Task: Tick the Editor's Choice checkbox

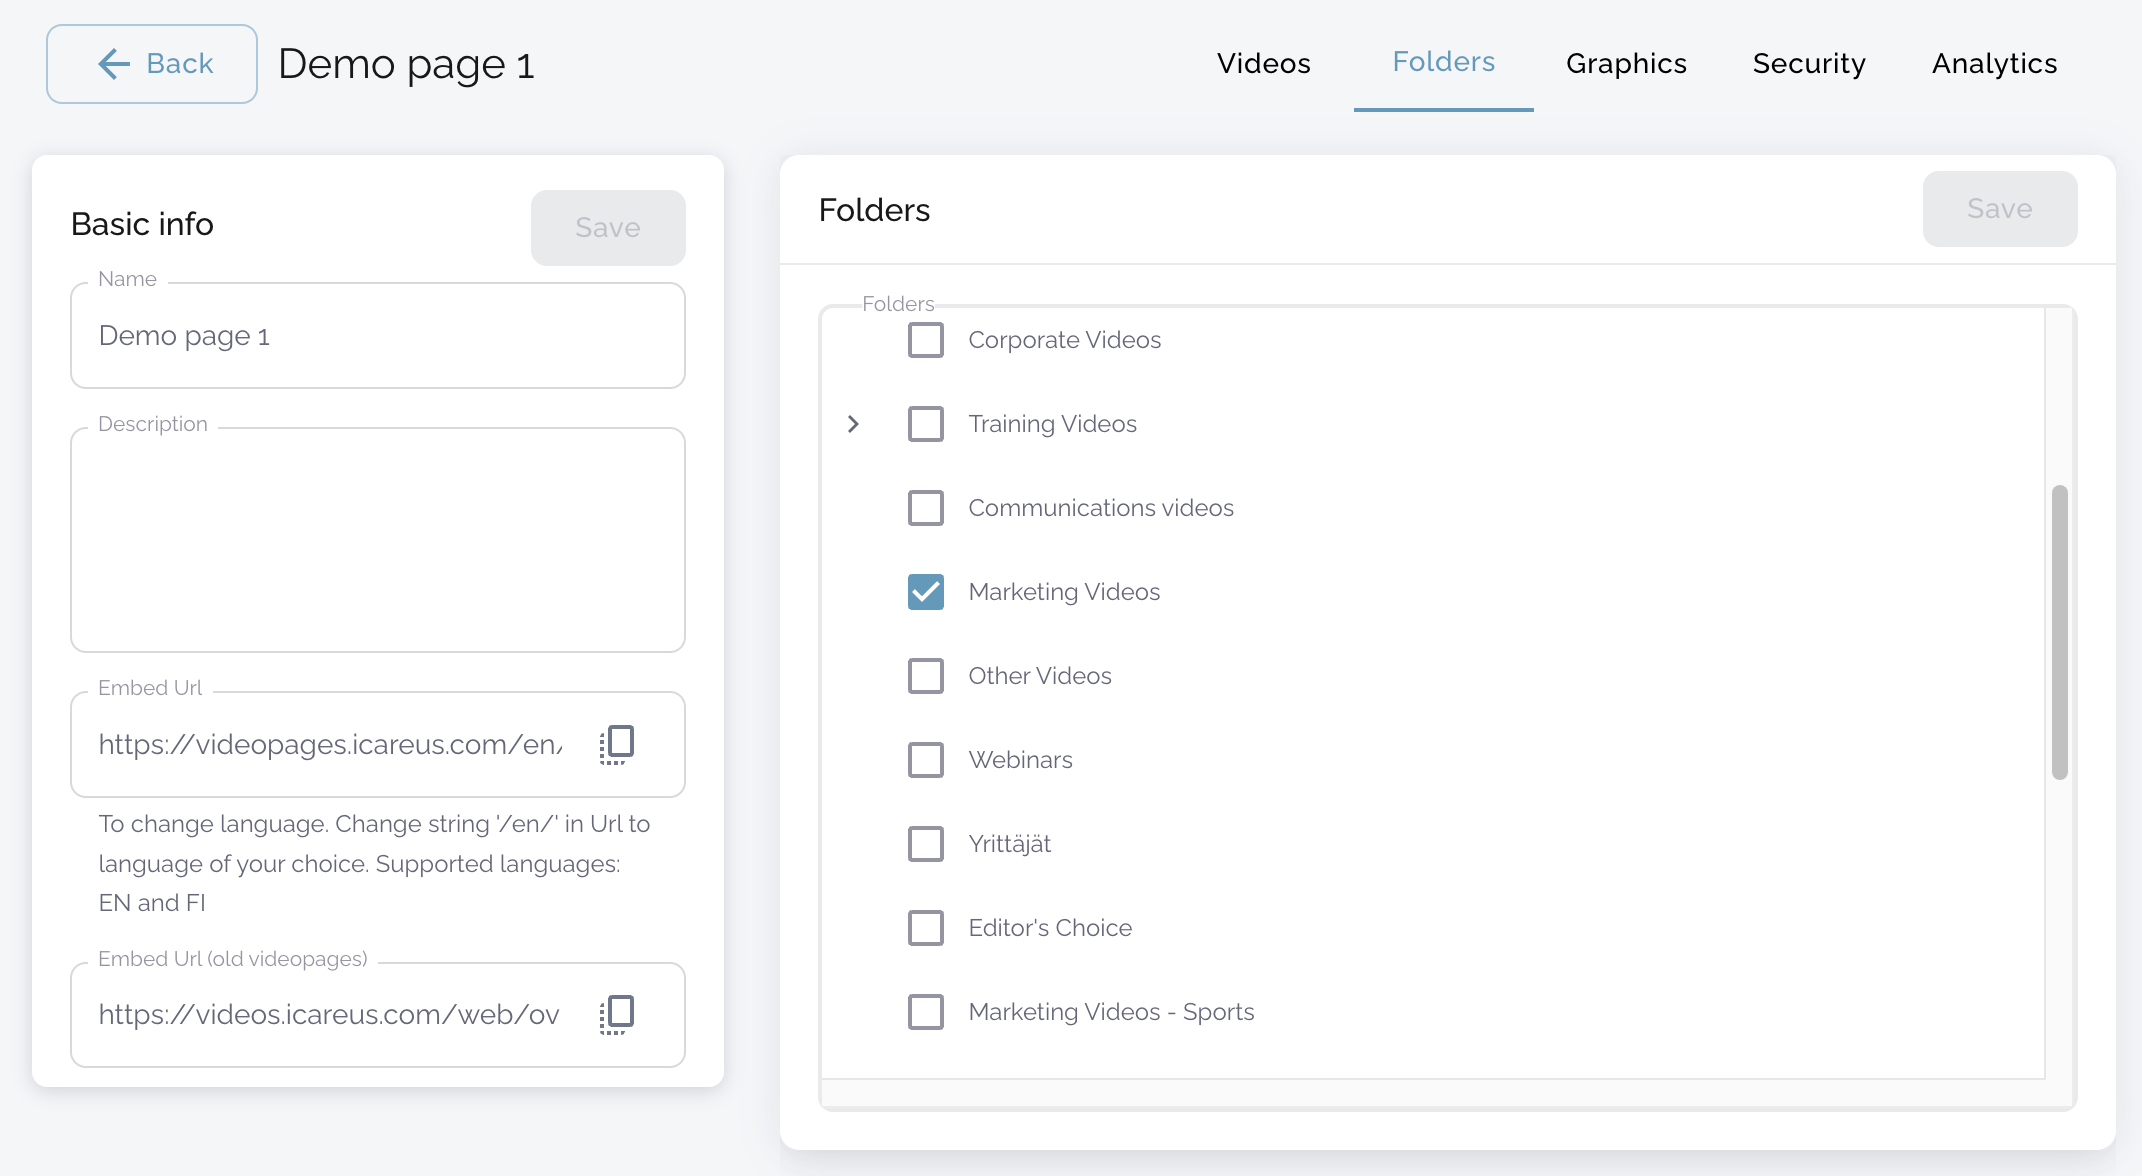Action: tap(926, 928)
